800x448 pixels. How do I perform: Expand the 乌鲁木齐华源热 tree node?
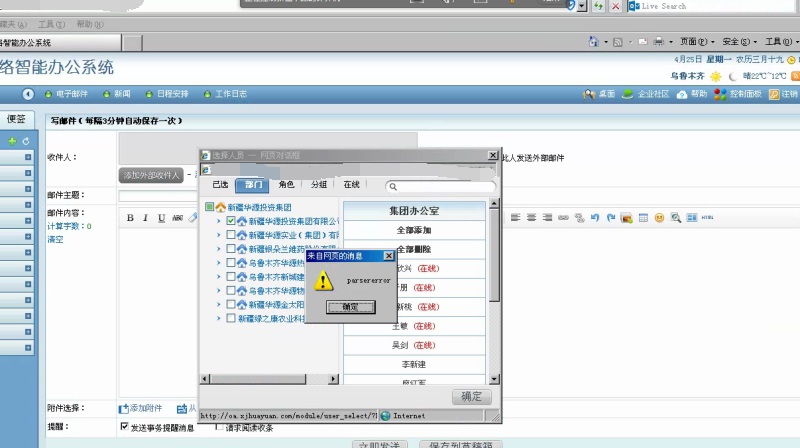point(218,263)
